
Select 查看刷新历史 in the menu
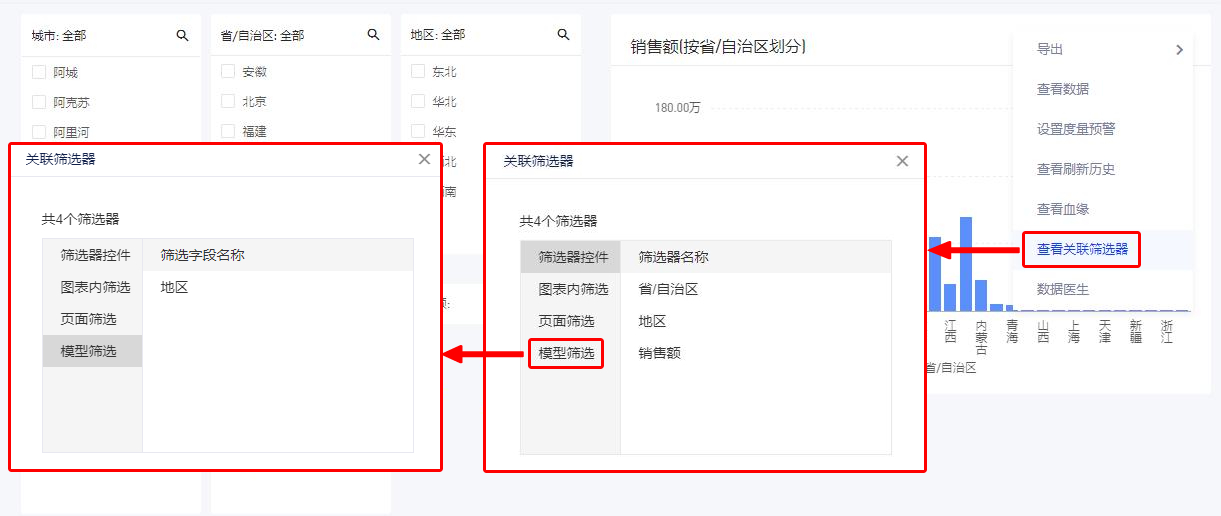1075,169
